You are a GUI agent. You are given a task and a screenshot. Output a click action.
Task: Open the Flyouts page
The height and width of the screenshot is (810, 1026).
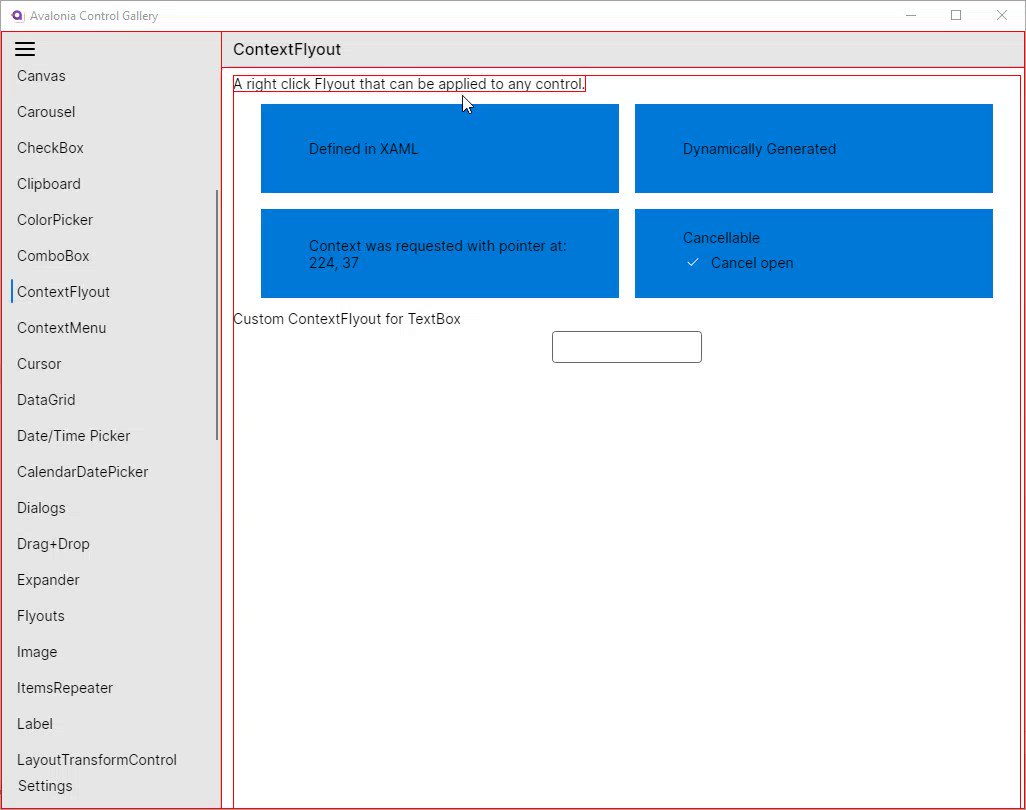tap(40, 616)
